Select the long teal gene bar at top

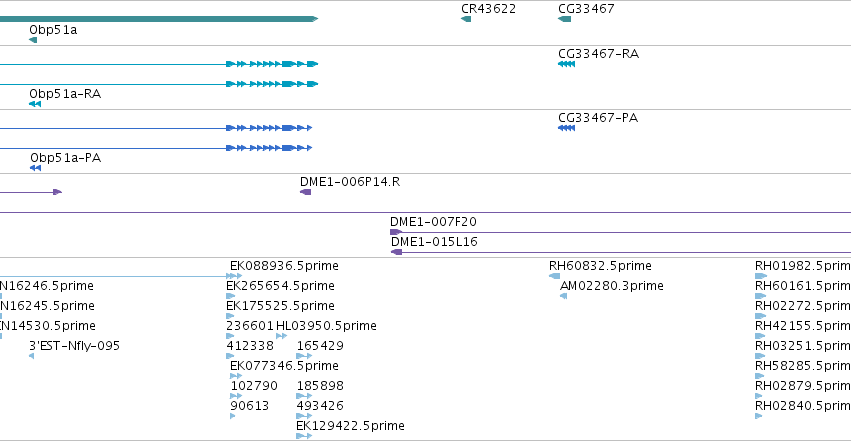point(158,19)
